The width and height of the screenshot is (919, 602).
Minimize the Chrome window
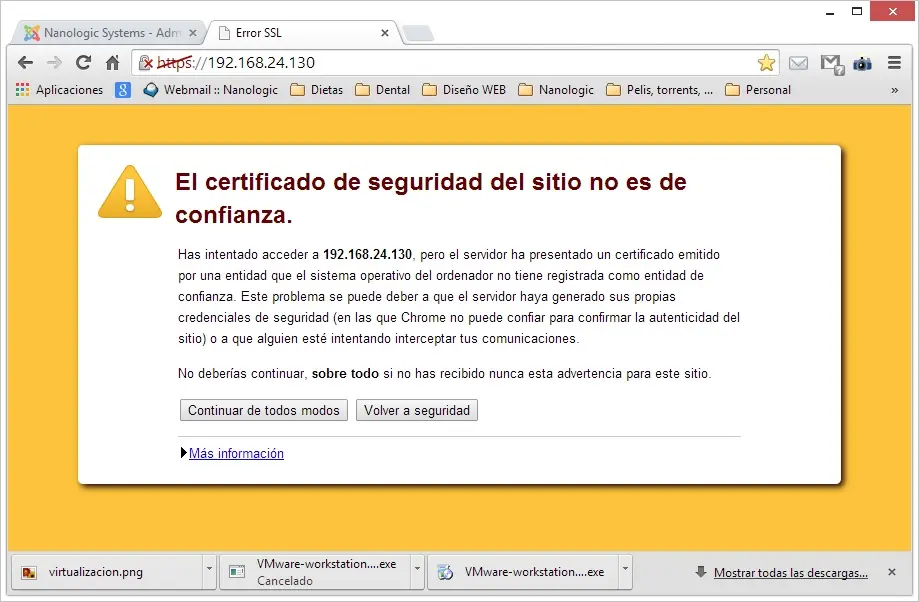pyautogui.click(x=830, y=12)
